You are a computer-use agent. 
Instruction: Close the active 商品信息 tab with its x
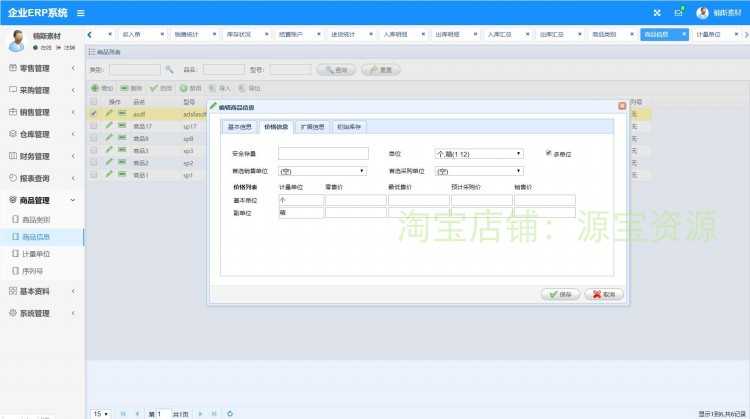click(684, 34)
